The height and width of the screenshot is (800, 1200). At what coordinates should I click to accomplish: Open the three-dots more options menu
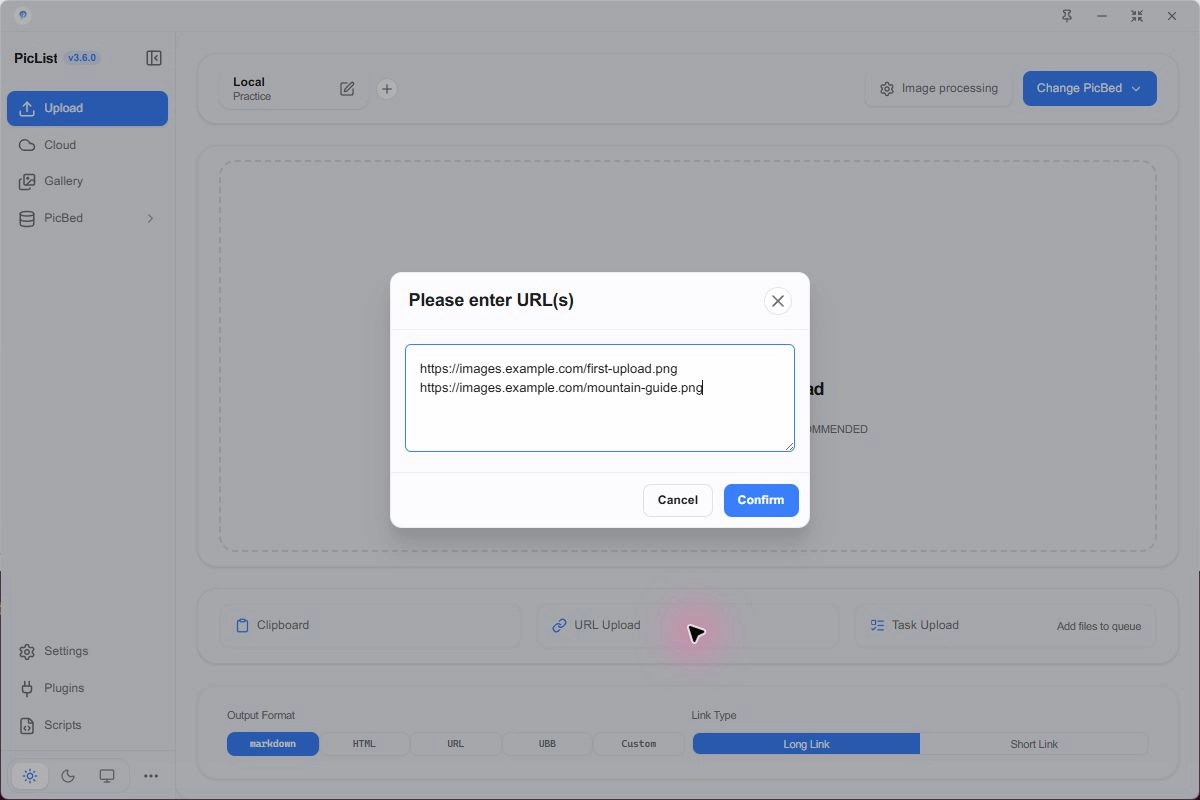point(151,776)
